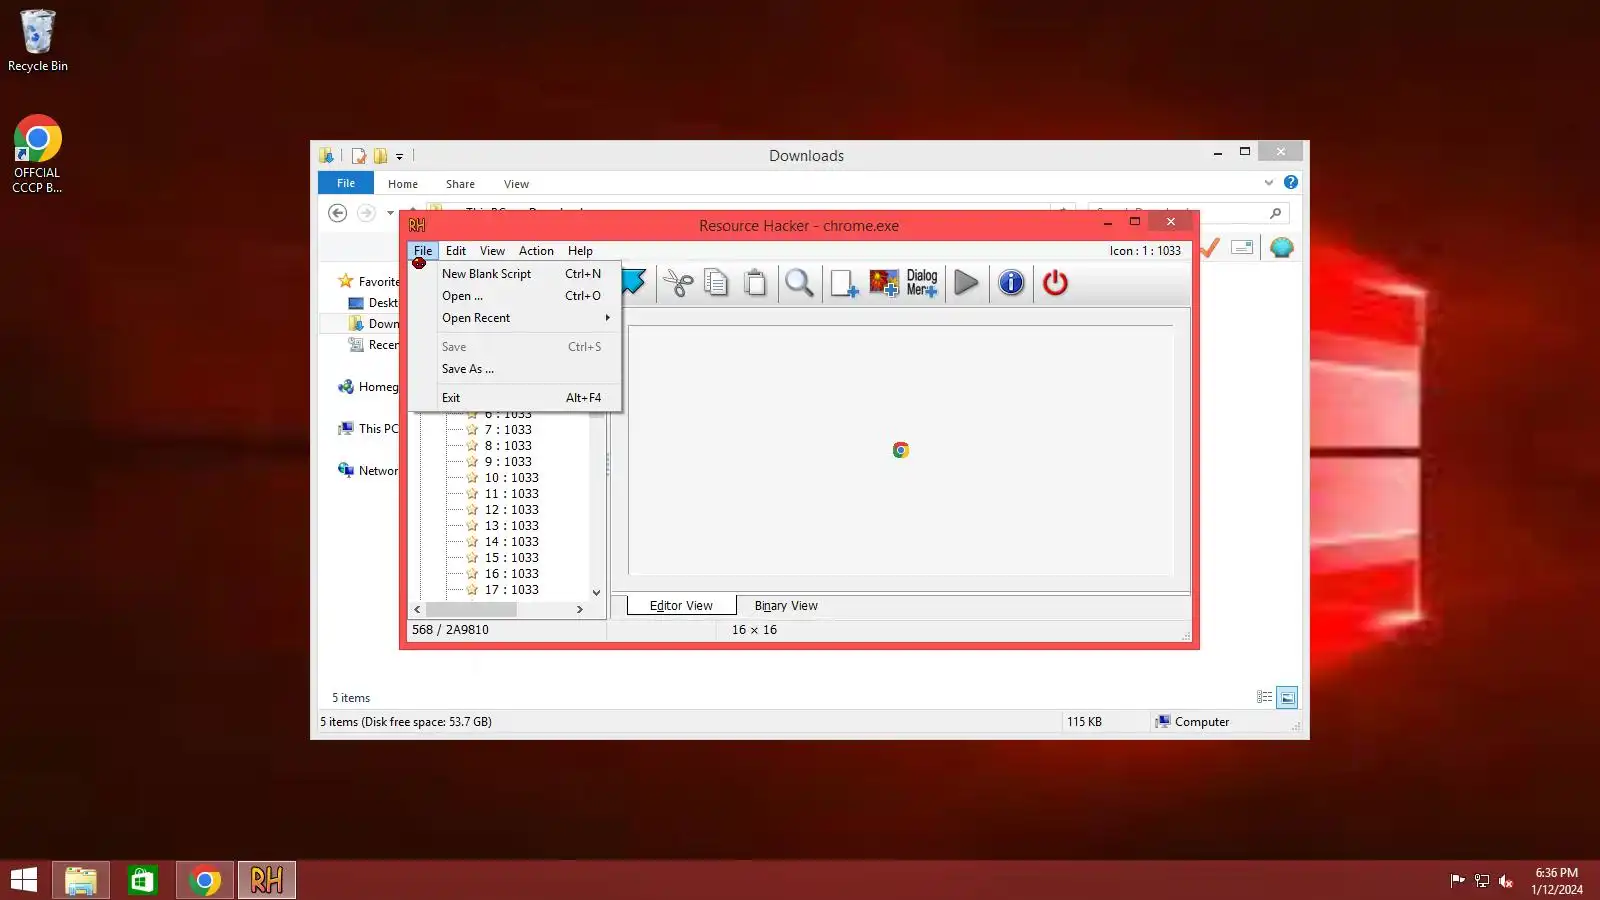Image resolution: width=1600 pixels, height=900 pixels.
Task: Click the Compile script play icon
Action: pos(966,283)
